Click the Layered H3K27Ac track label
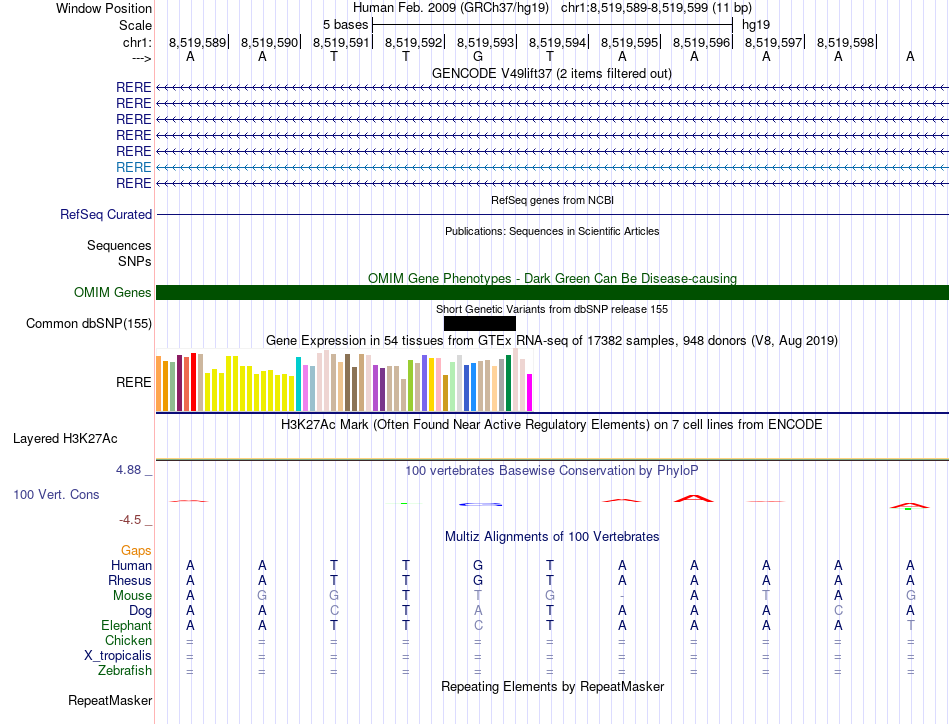This screenshot has width=950, height=724. [65, 439]
